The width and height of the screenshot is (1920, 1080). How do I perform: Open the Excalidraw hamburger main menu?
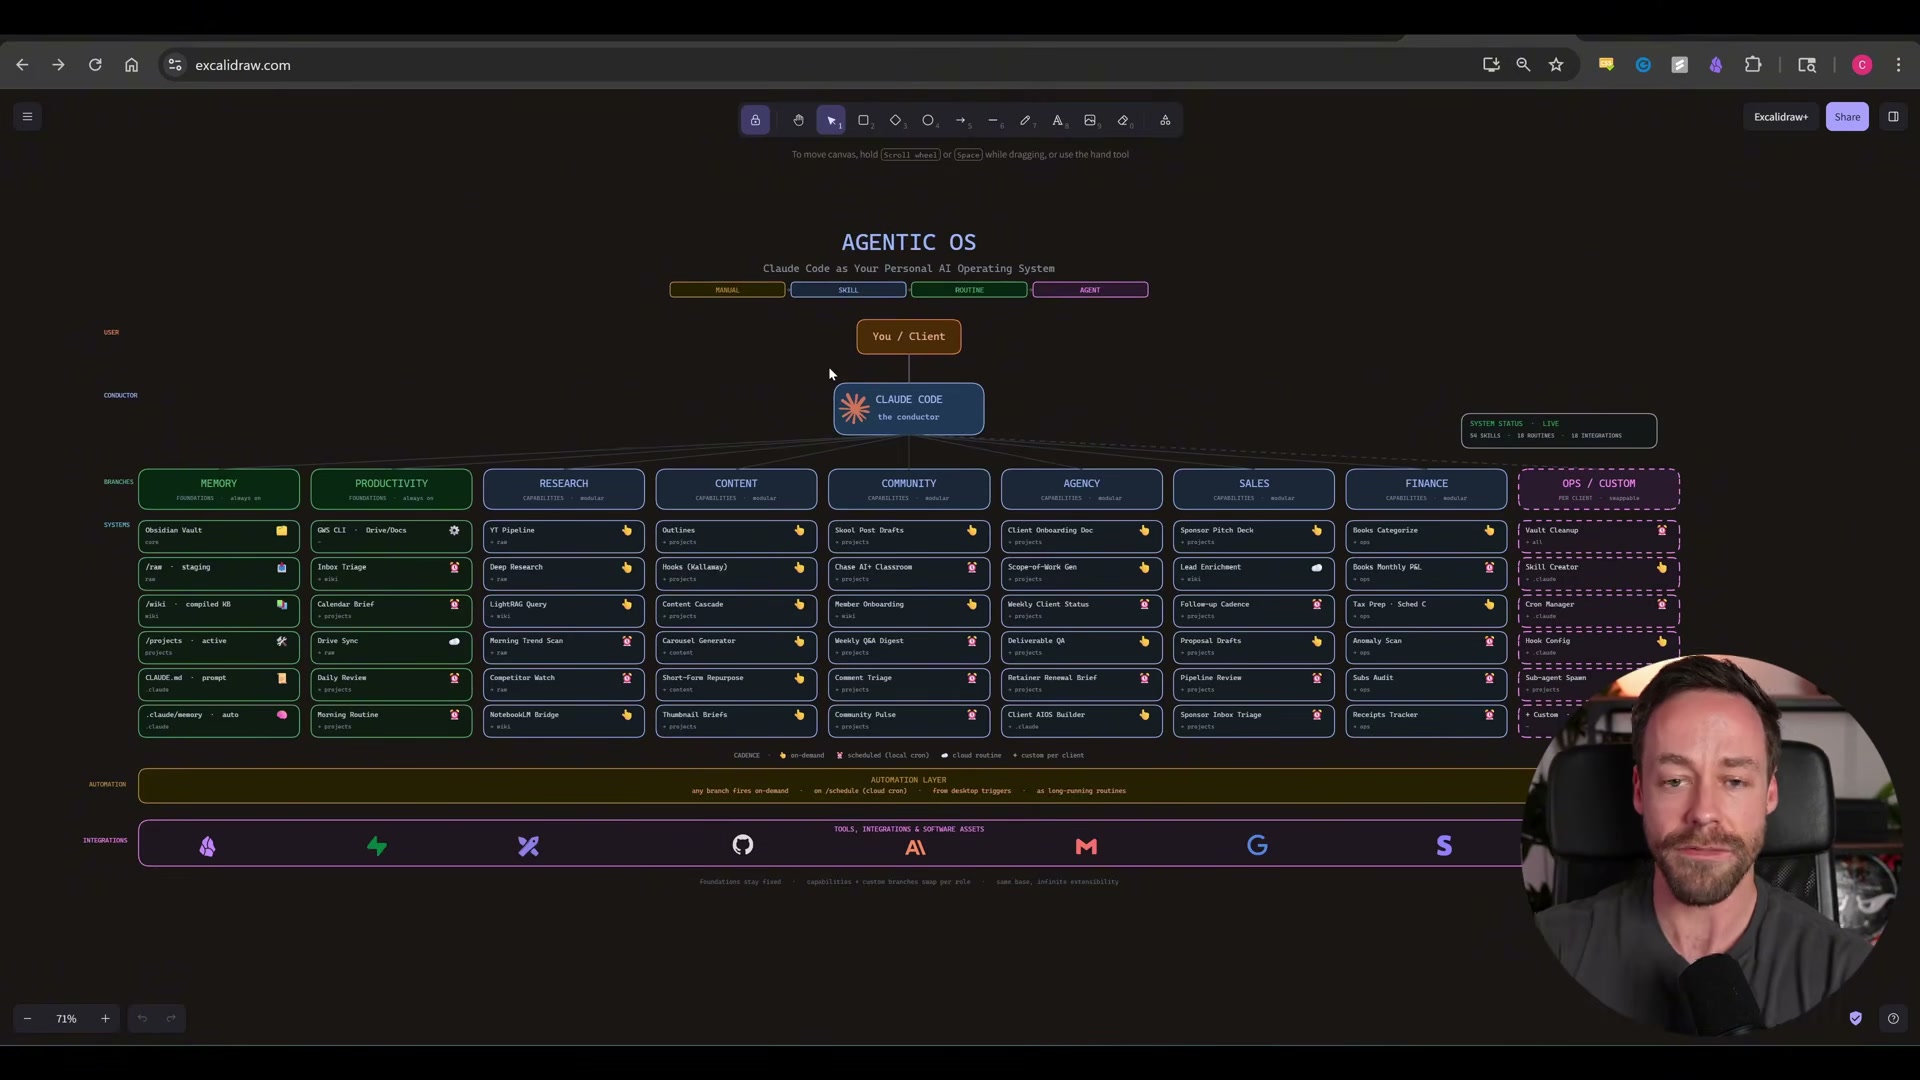27,117
